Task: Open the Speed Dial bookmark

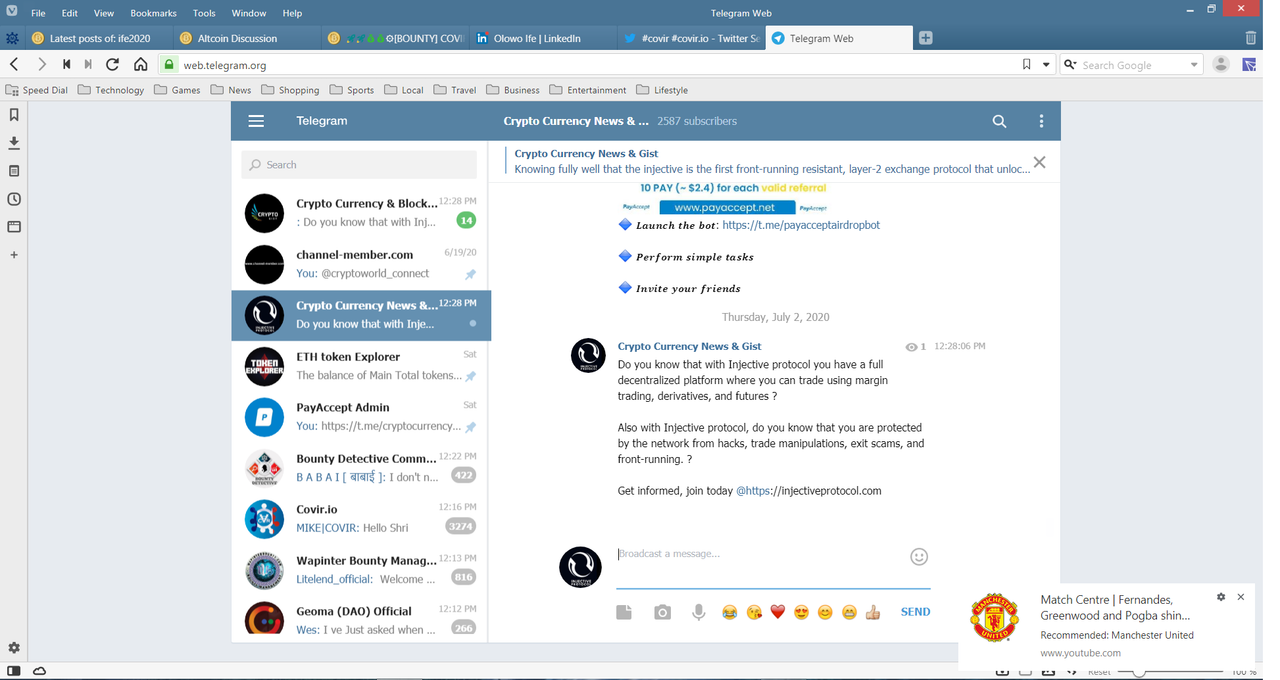Action: 37,90
